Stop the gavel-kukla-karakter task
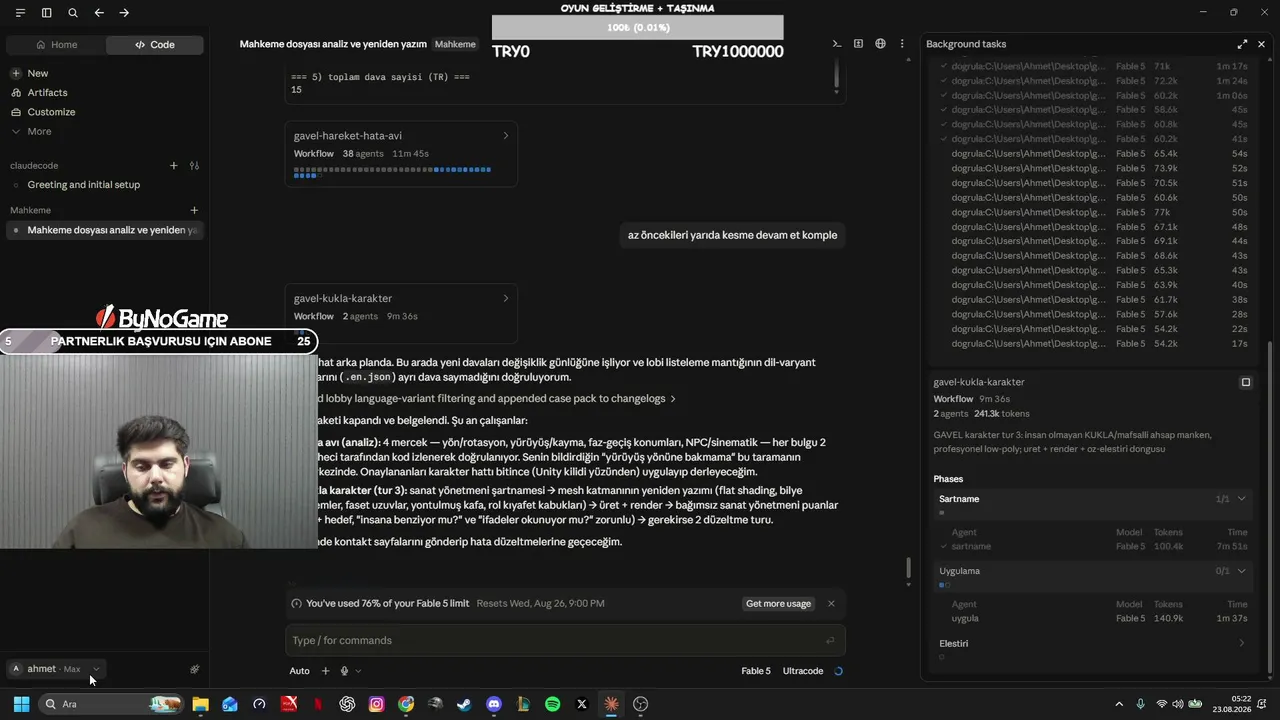1280x720 pixels. (1246, 382)
